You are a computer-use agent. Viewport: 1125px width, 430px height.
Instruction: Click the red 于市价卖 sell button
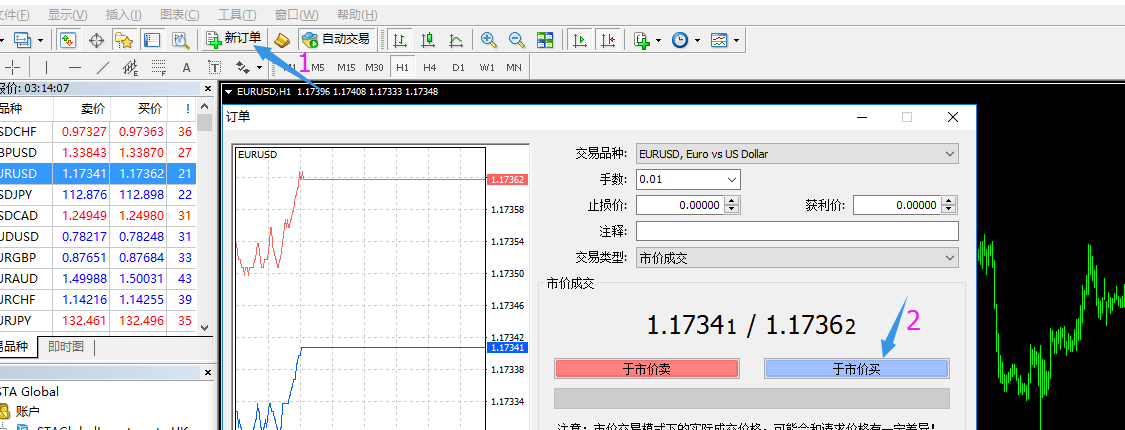pyautogui.click(x=646, y=368)
